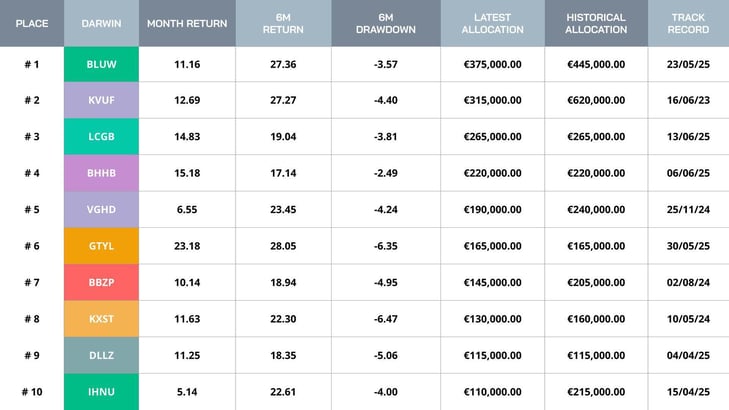729x410 pixels.
Task: Select the DLLZ ticker cell
Action: pos(101,355)
